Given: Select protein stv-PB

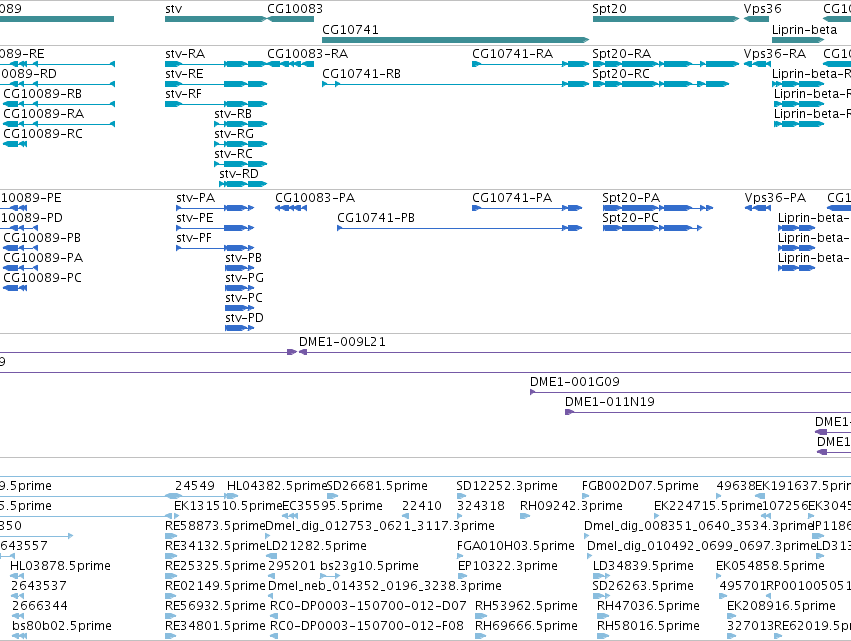Looking at the screenshot, I should point(239,268).
